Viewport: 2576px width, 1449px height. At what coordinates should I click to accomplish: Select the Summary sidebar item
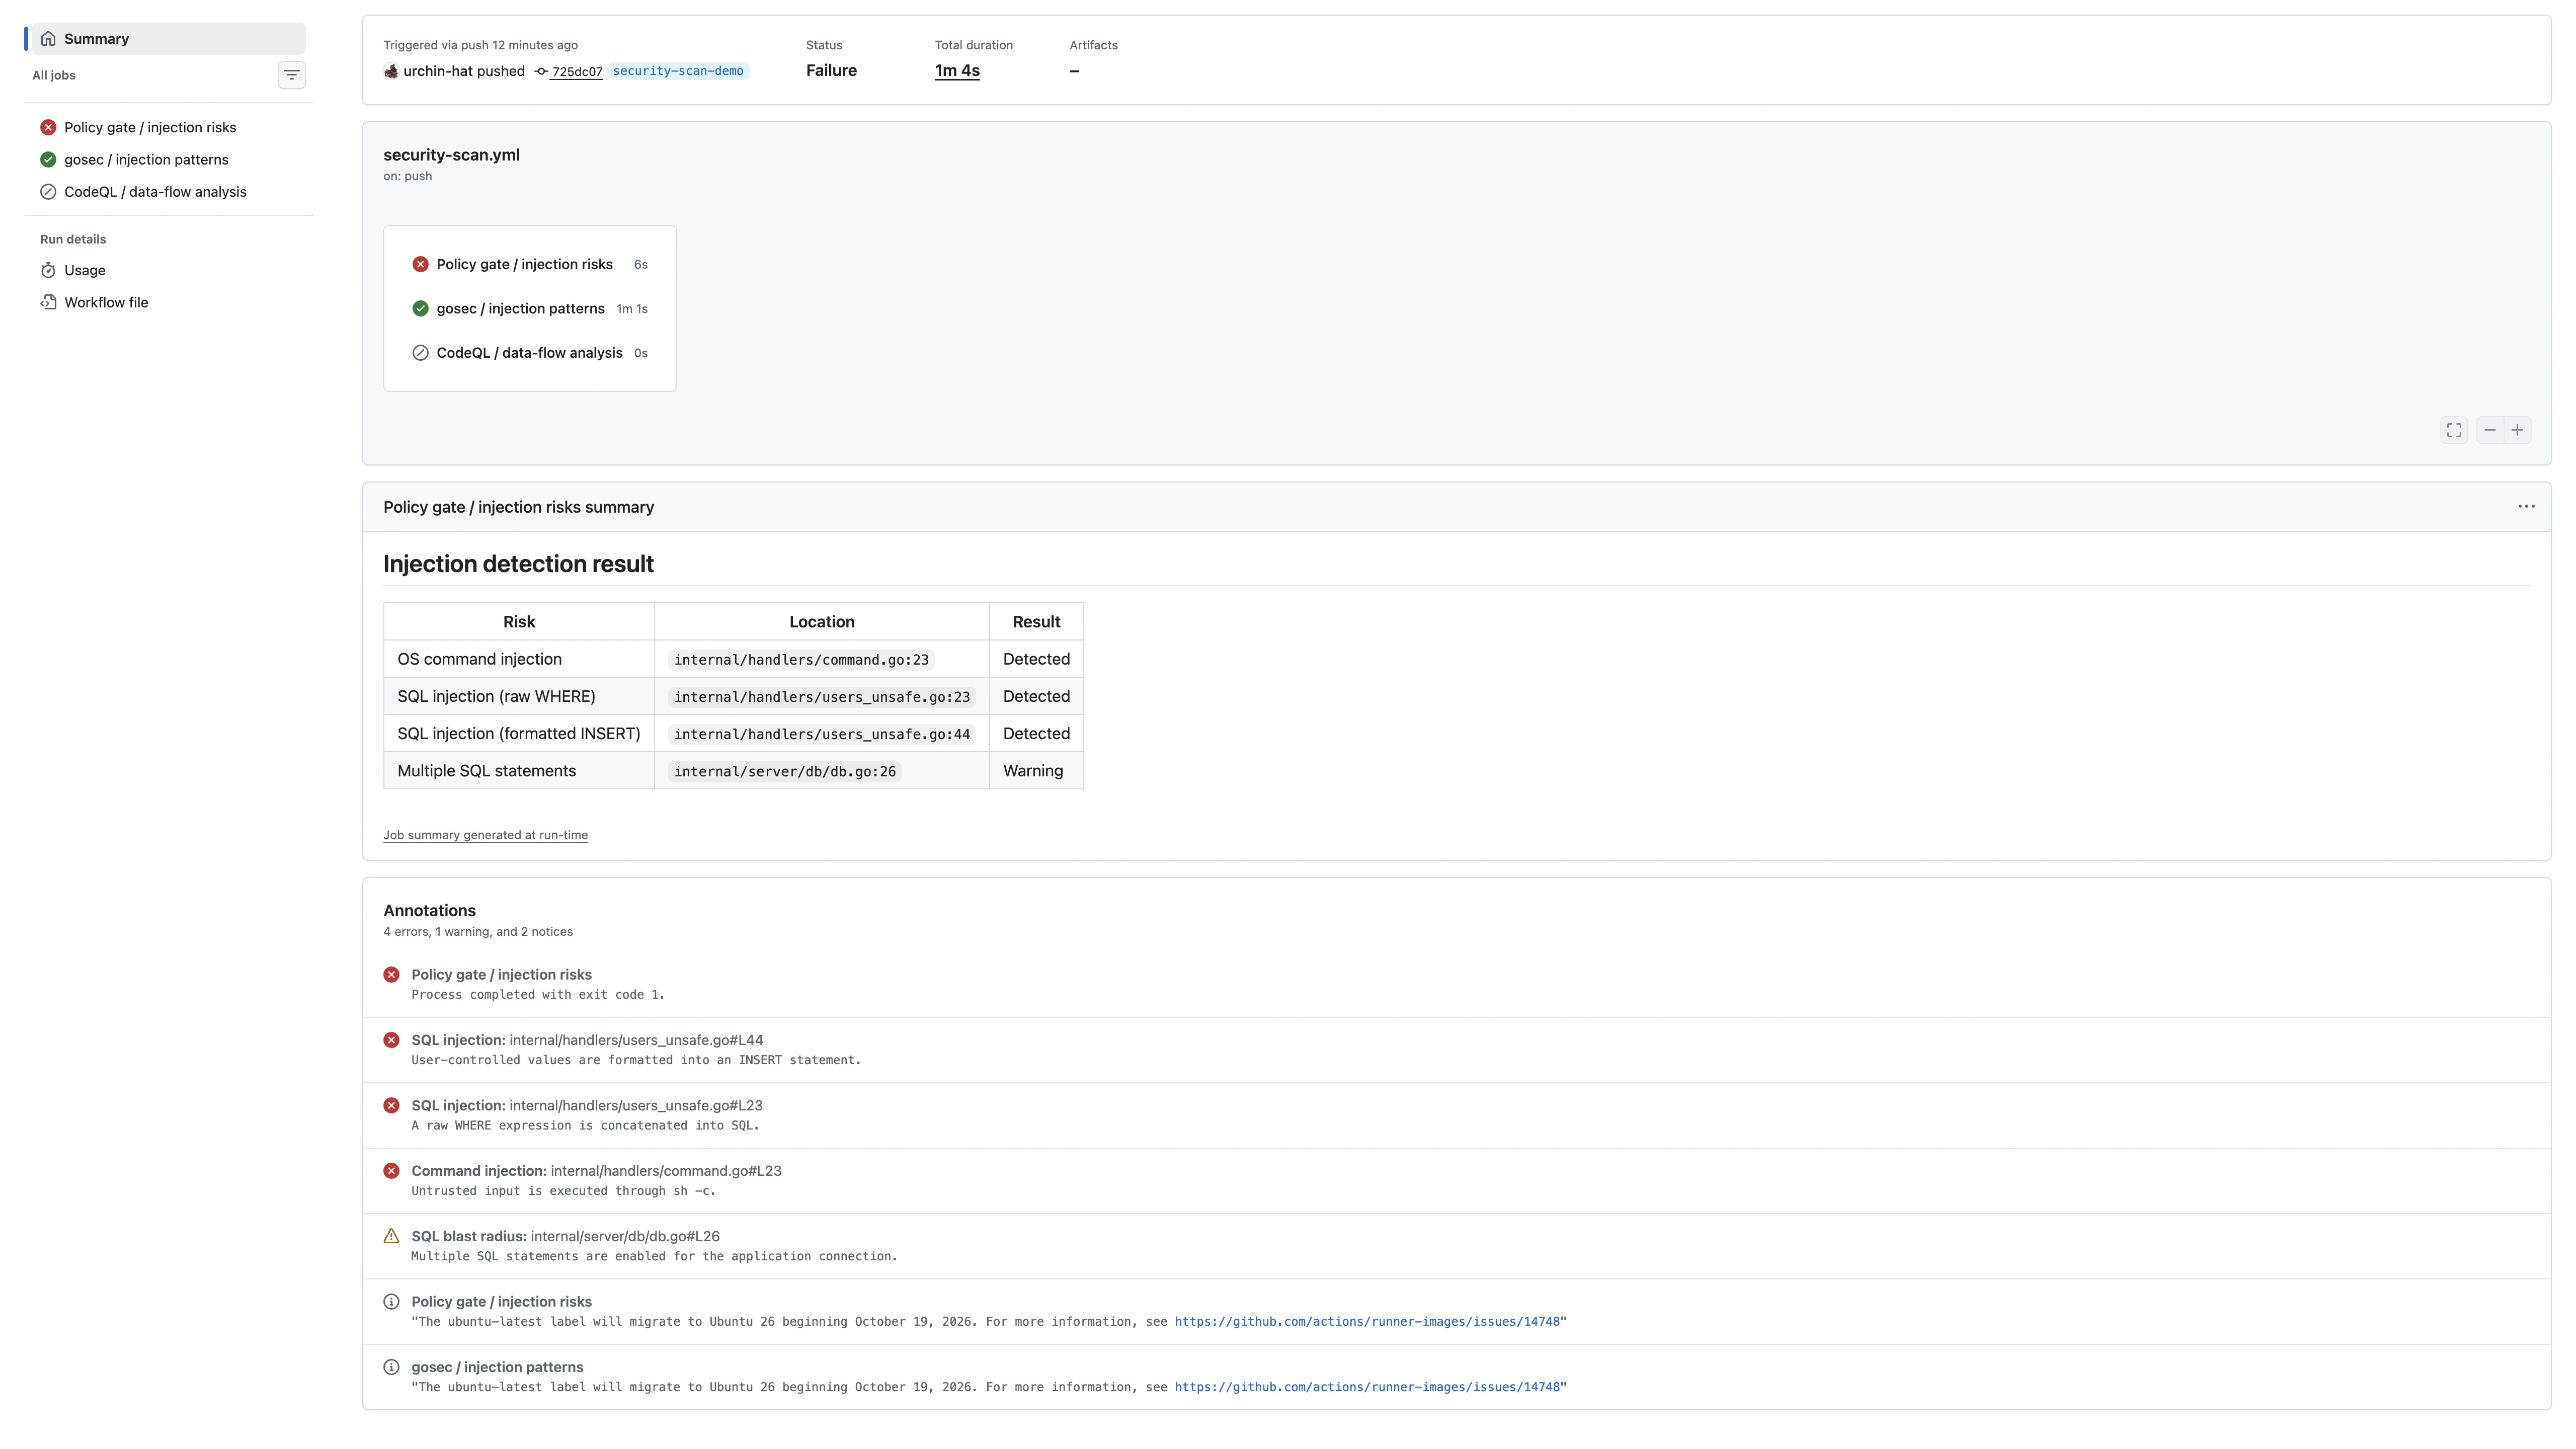click(168, 39)
